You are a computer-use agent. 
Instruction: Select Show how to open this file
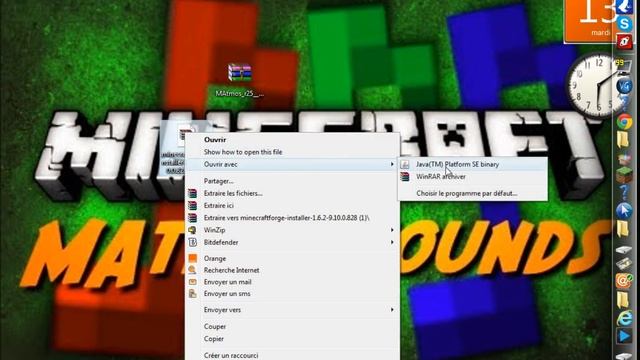(291, 152)
